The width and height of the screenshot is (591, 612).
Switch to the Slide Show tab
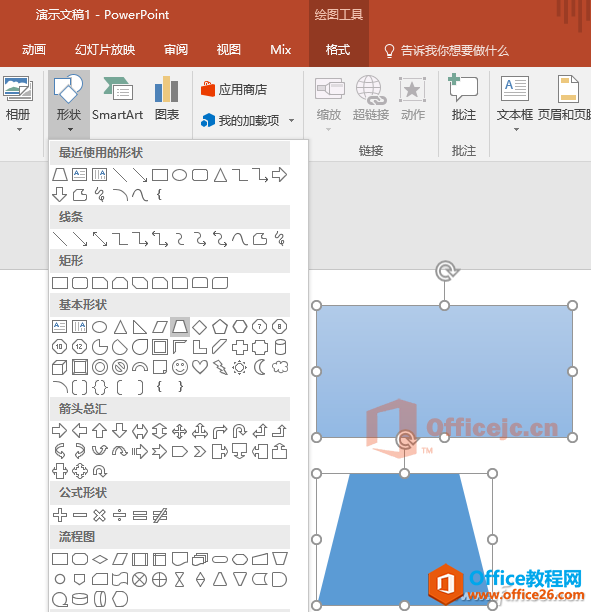(x=105, y=50)
